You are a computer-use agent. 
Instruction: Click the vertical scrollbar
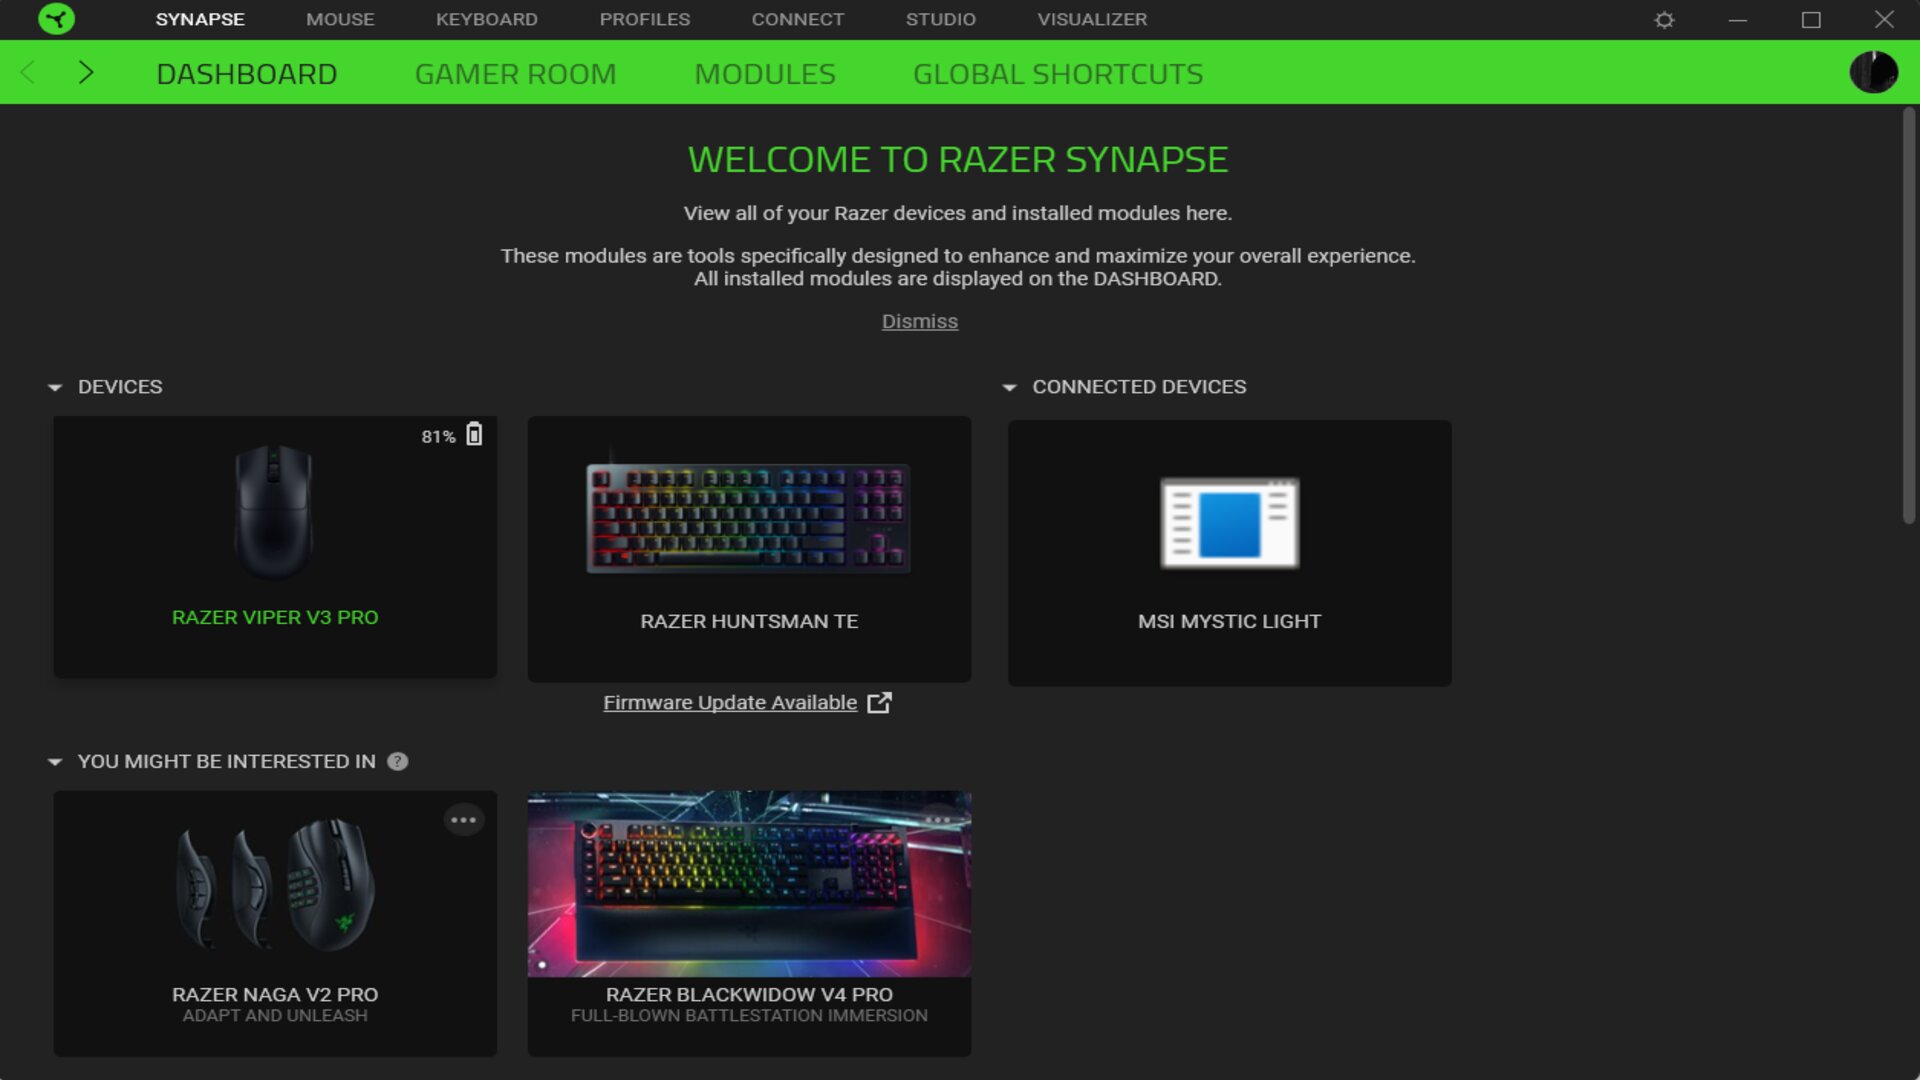(1908, 315)
